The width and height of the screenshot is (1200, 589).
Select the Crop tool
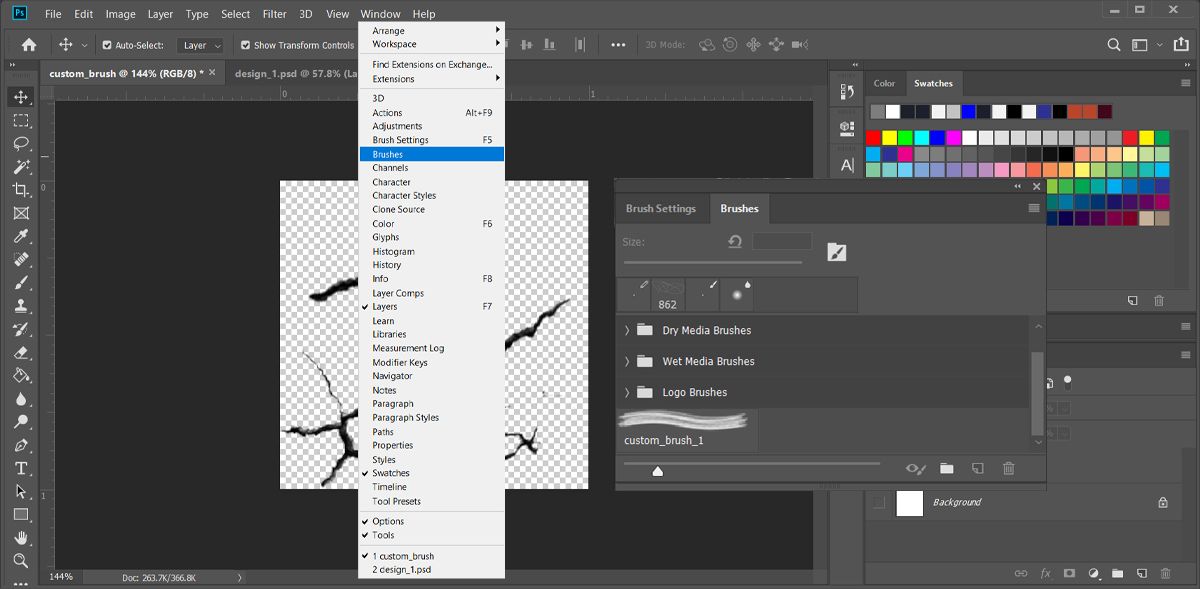tap(21, 190)
